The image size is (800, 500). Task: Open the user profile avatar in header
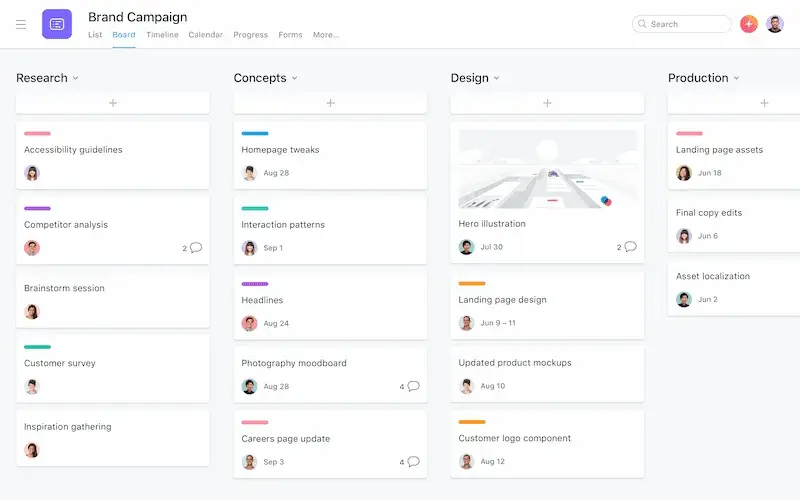775,24
